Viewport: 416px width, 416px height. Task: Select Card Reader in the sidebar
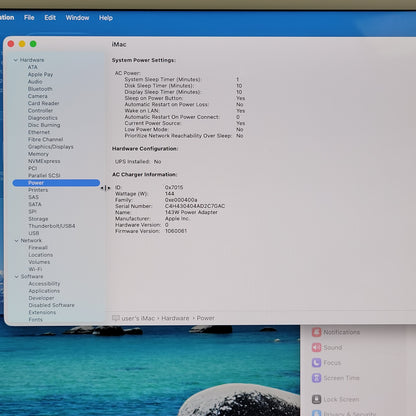[x=44, y=103]
